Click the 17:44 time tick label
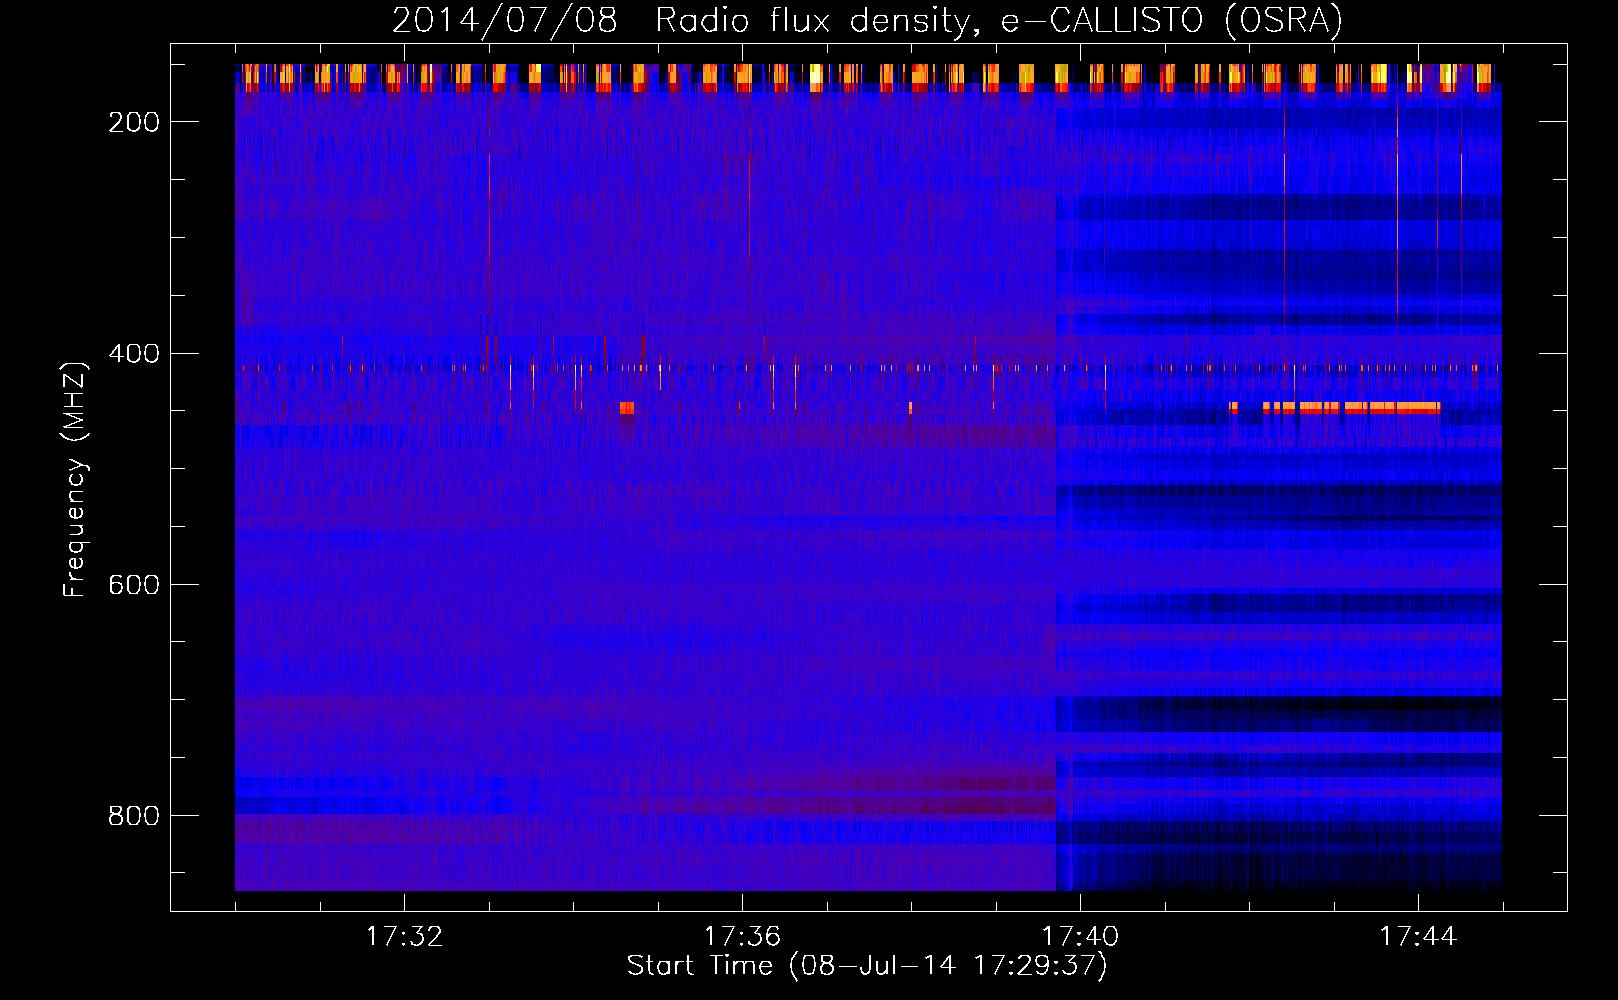 [x=1418, y=937]
